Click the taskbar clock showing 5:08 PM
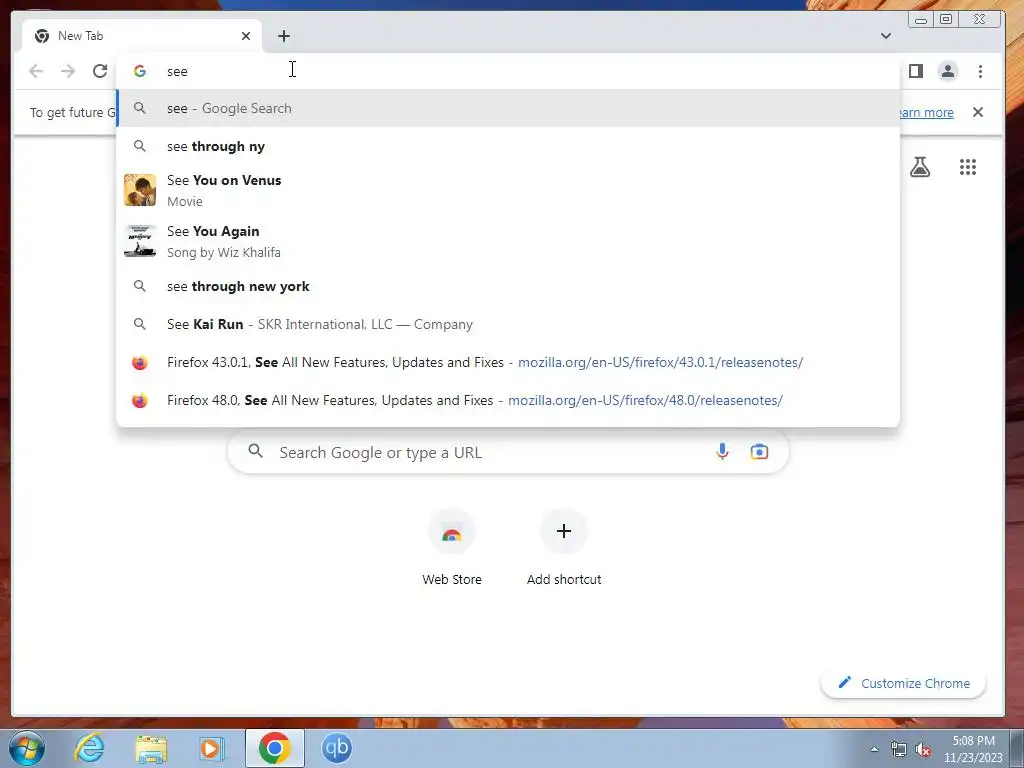 tap(973, 749)
